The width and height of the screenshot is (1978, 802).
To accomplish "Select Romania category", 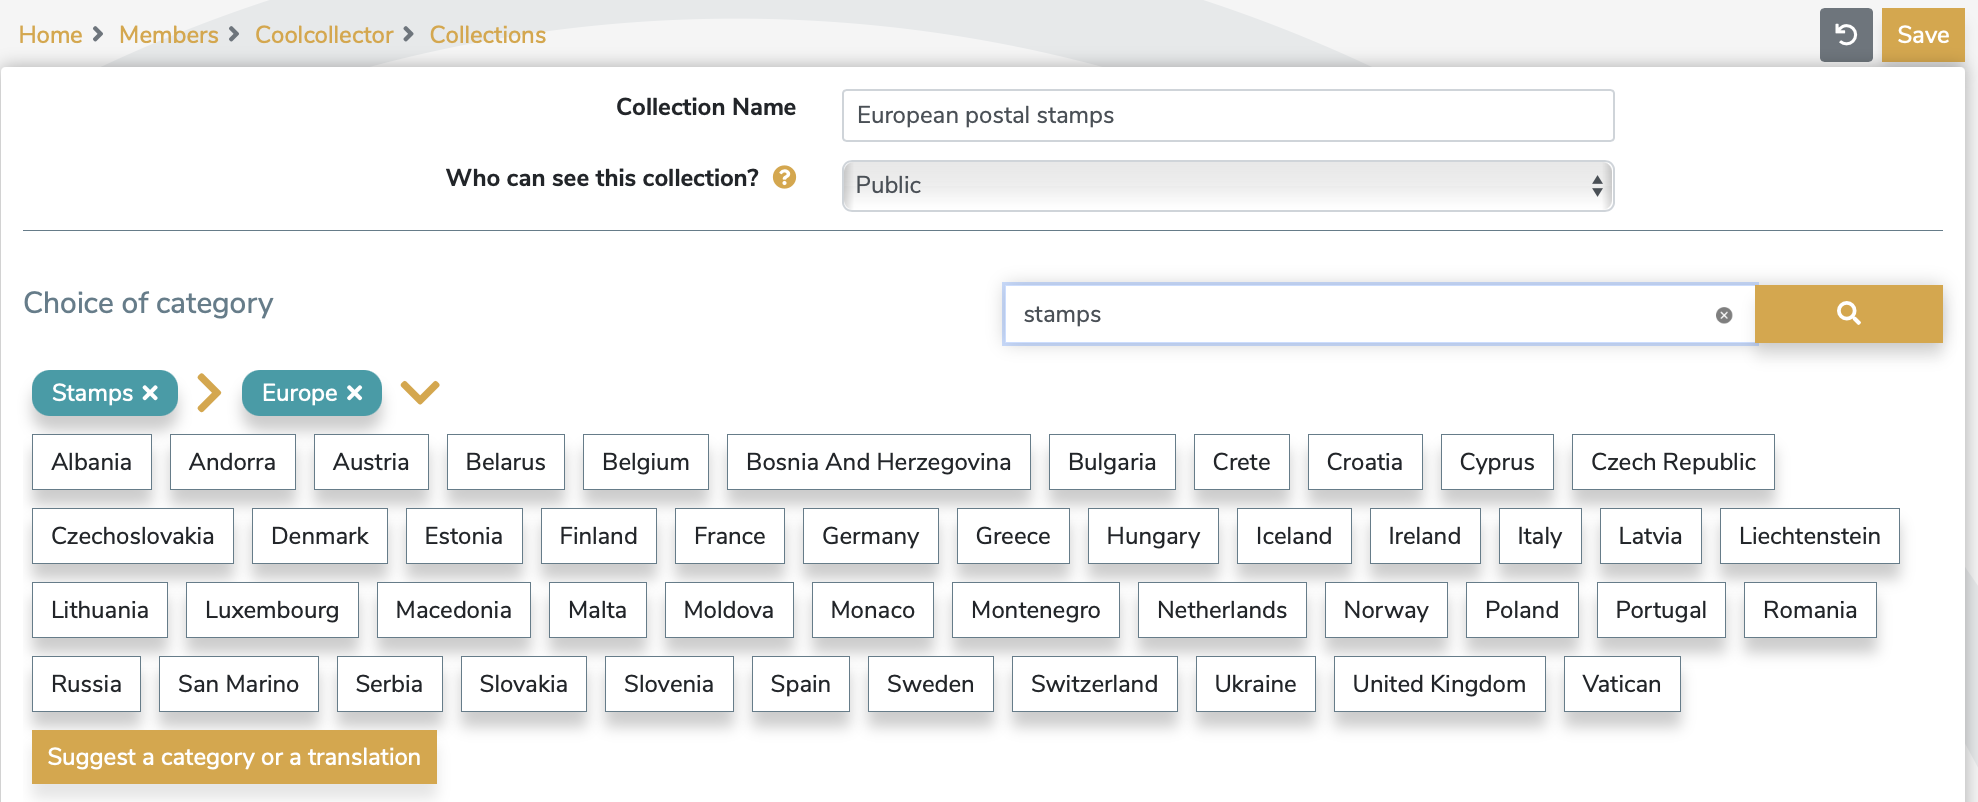I will (1810, 610).
